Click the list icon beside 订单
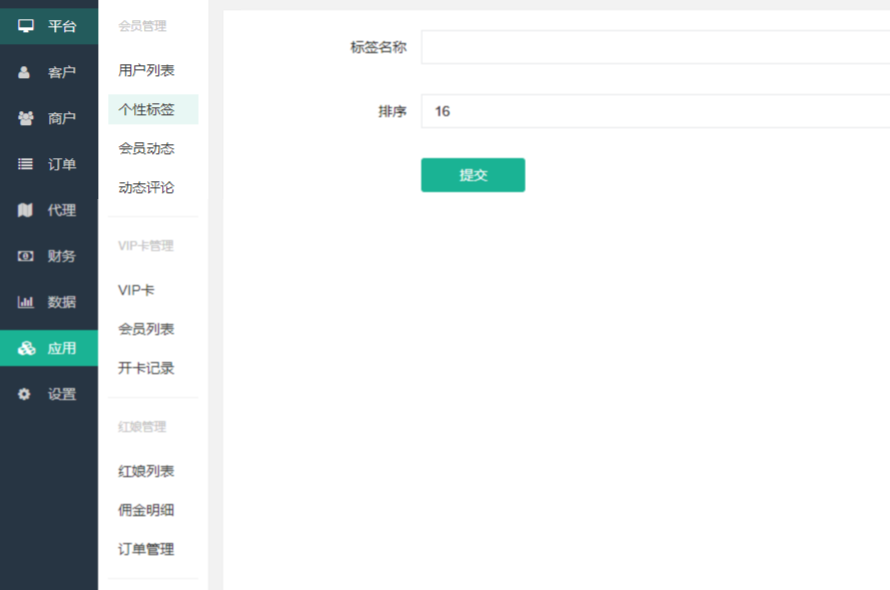 [25, 164]
